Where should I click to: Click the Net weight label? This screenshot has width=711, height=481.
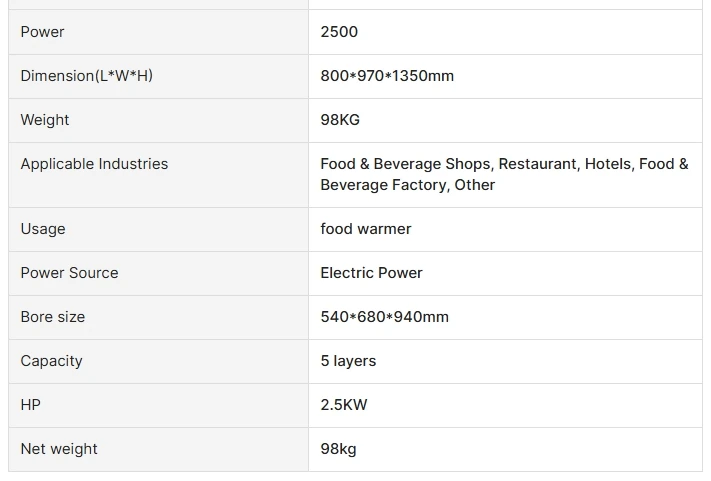59,449
